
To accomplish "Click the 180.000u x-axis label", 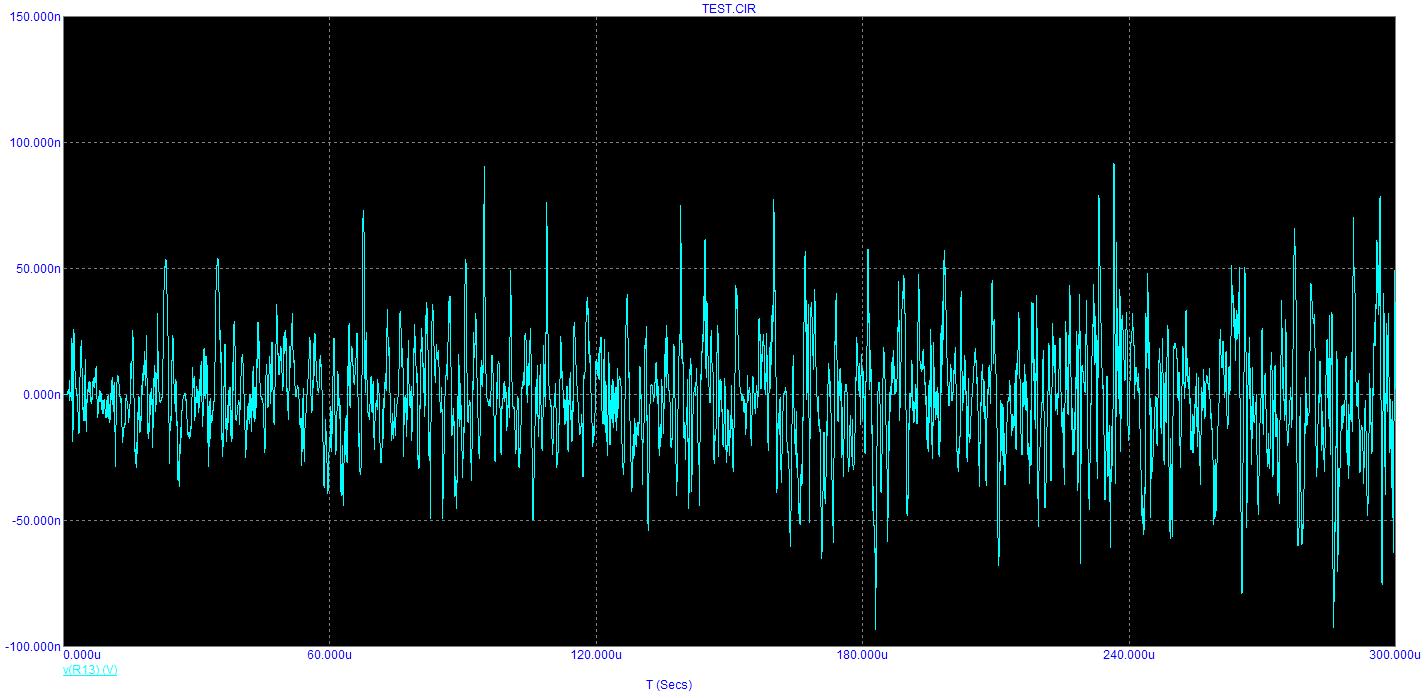I will 862,655.
